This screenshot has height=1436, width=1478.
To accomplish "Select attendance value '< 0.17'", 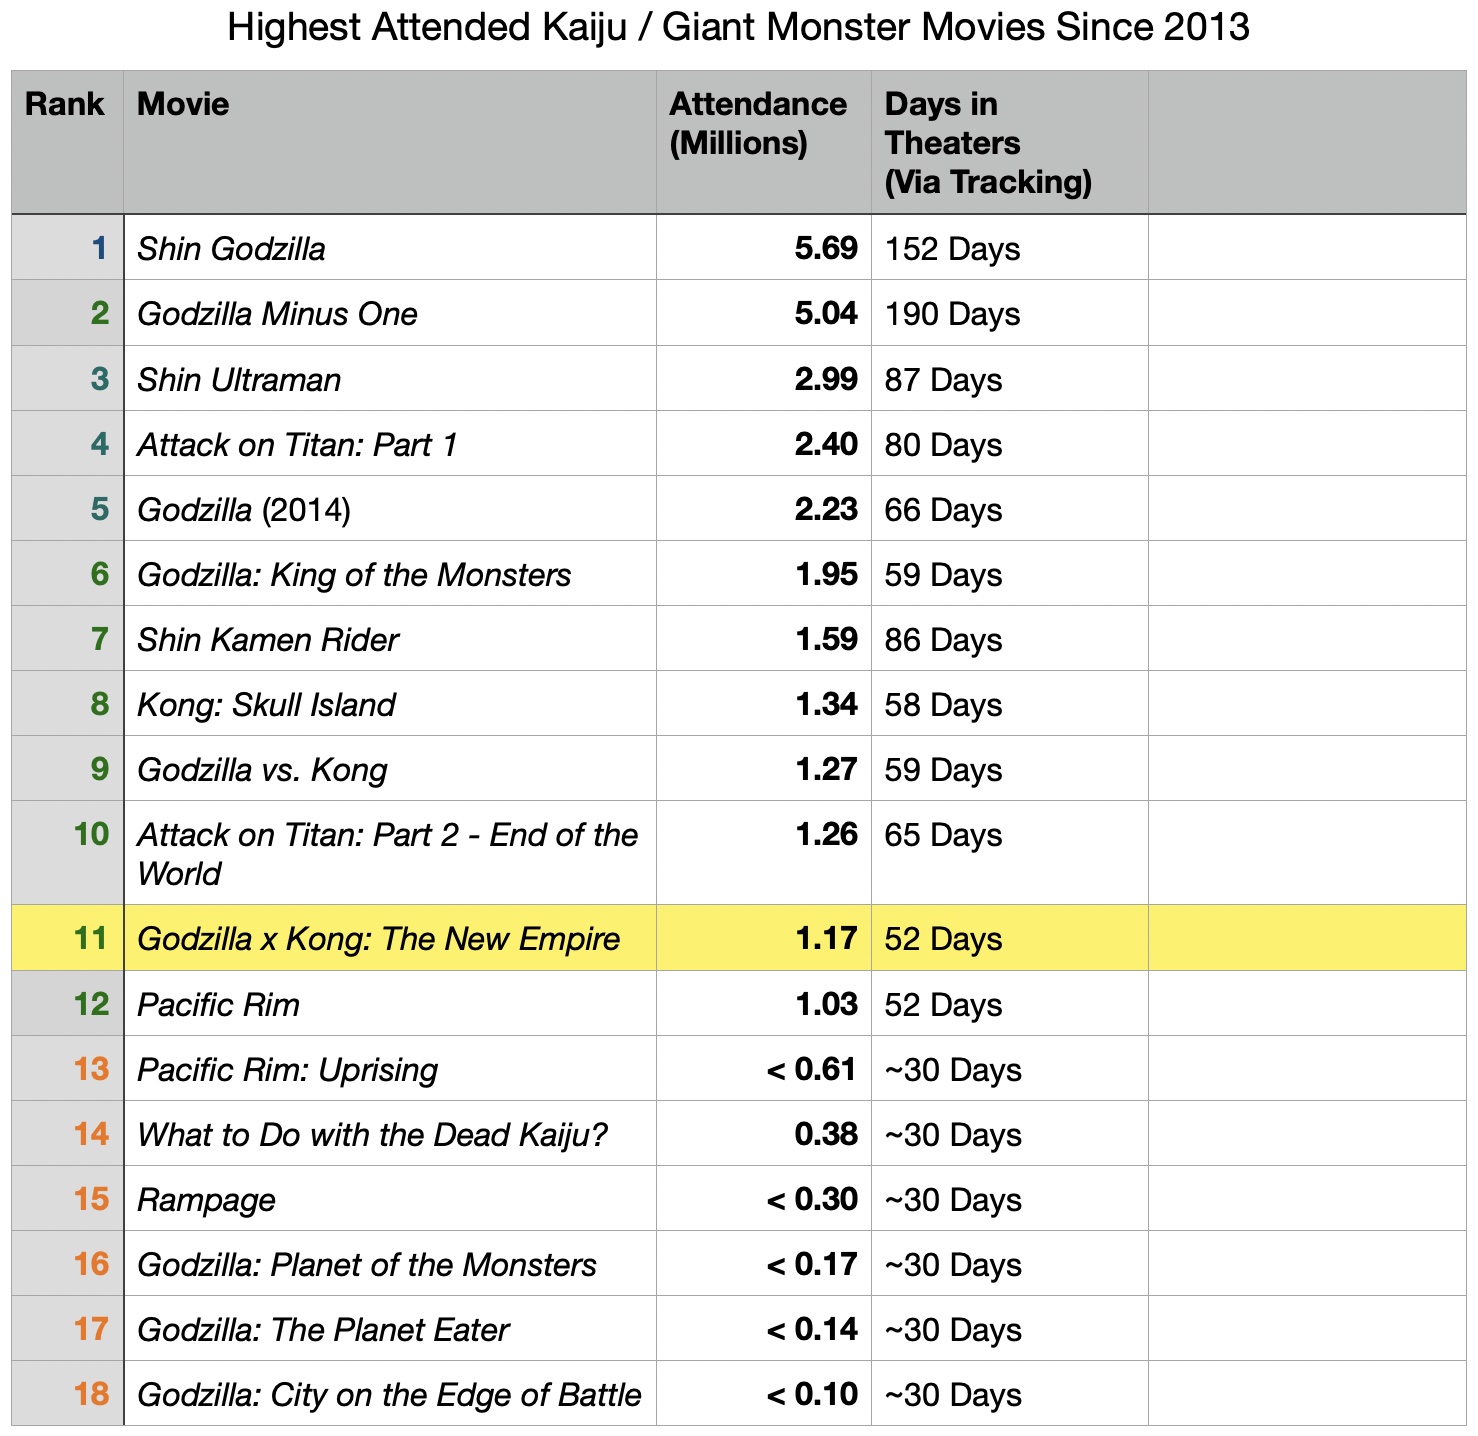I will point(812,1264).
